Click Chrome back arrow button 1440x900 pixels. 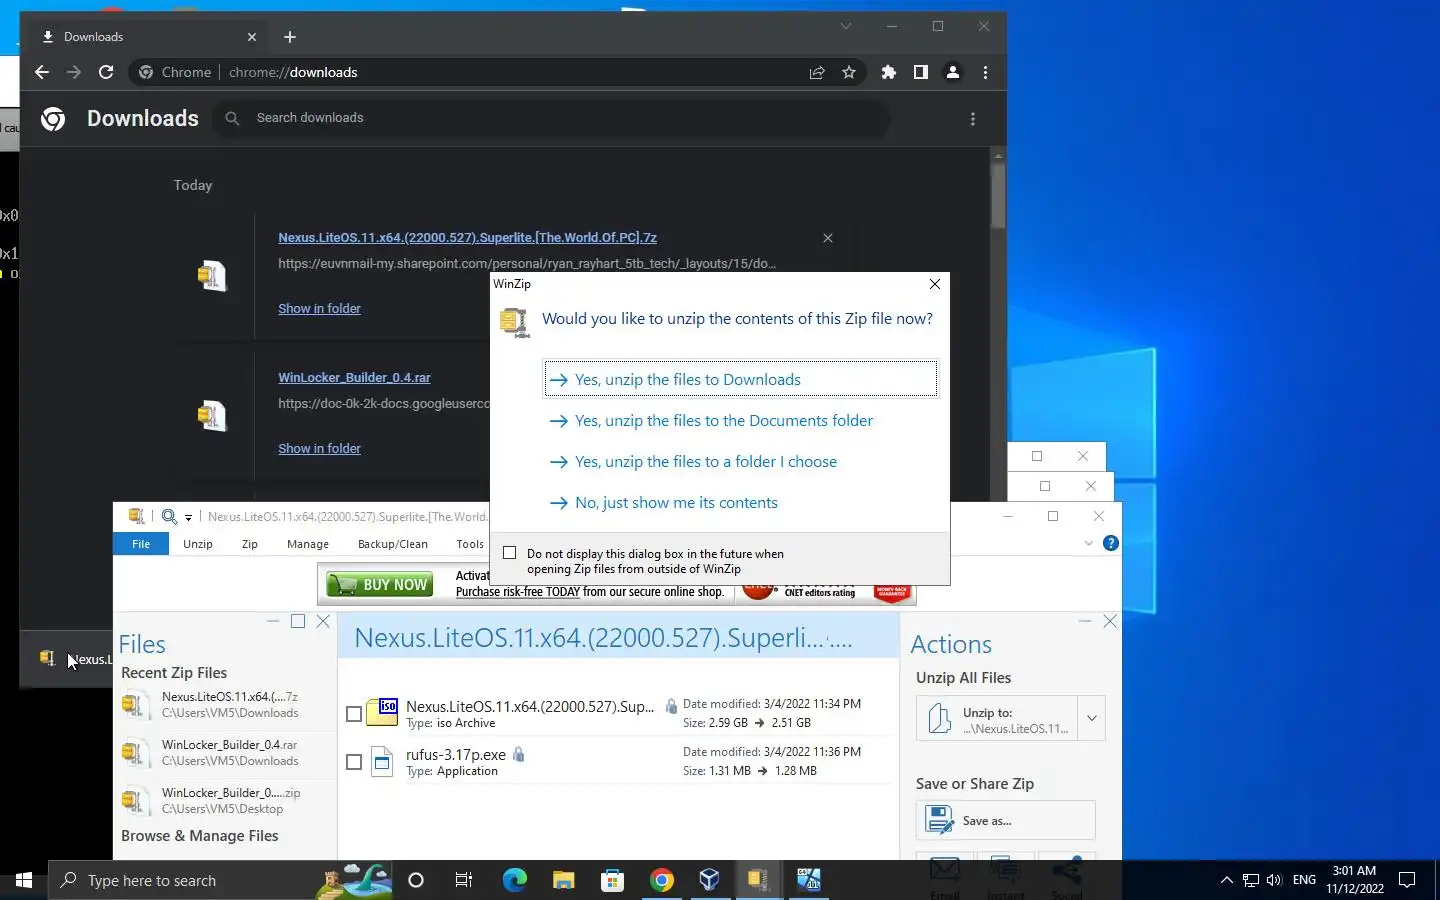click(41, 72)
